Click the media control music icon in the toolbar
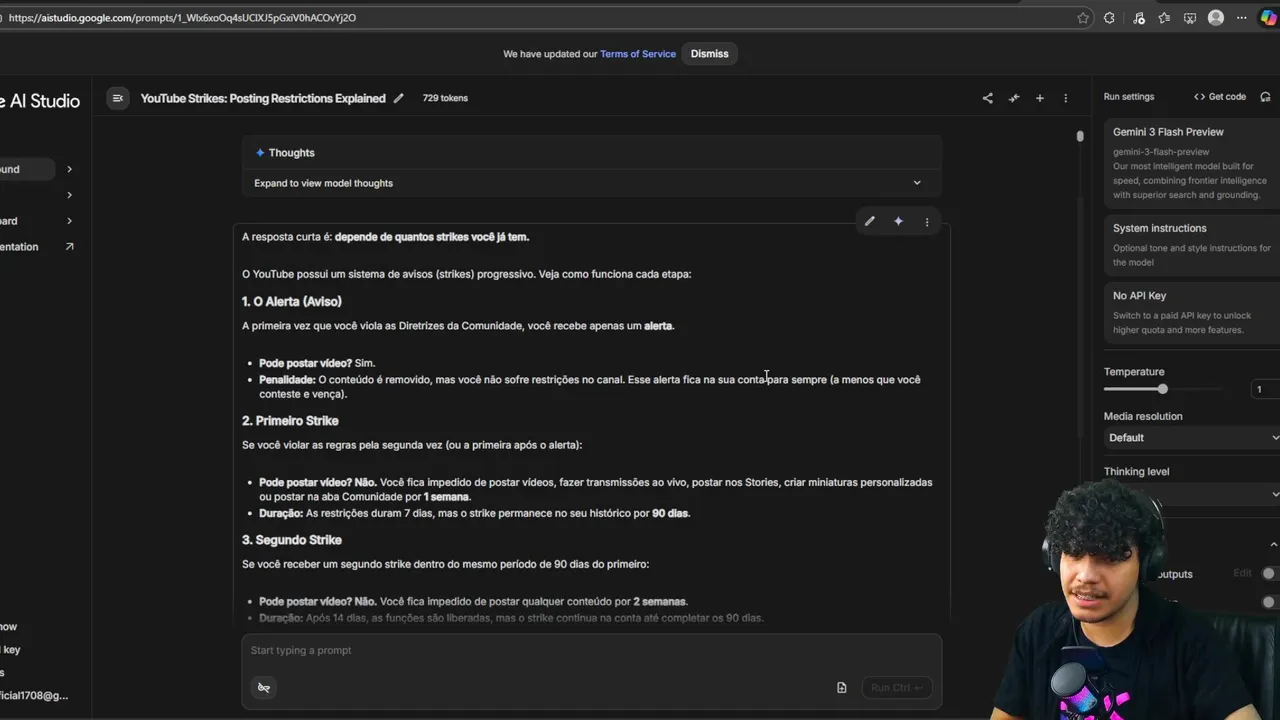 pos(1138,17)
